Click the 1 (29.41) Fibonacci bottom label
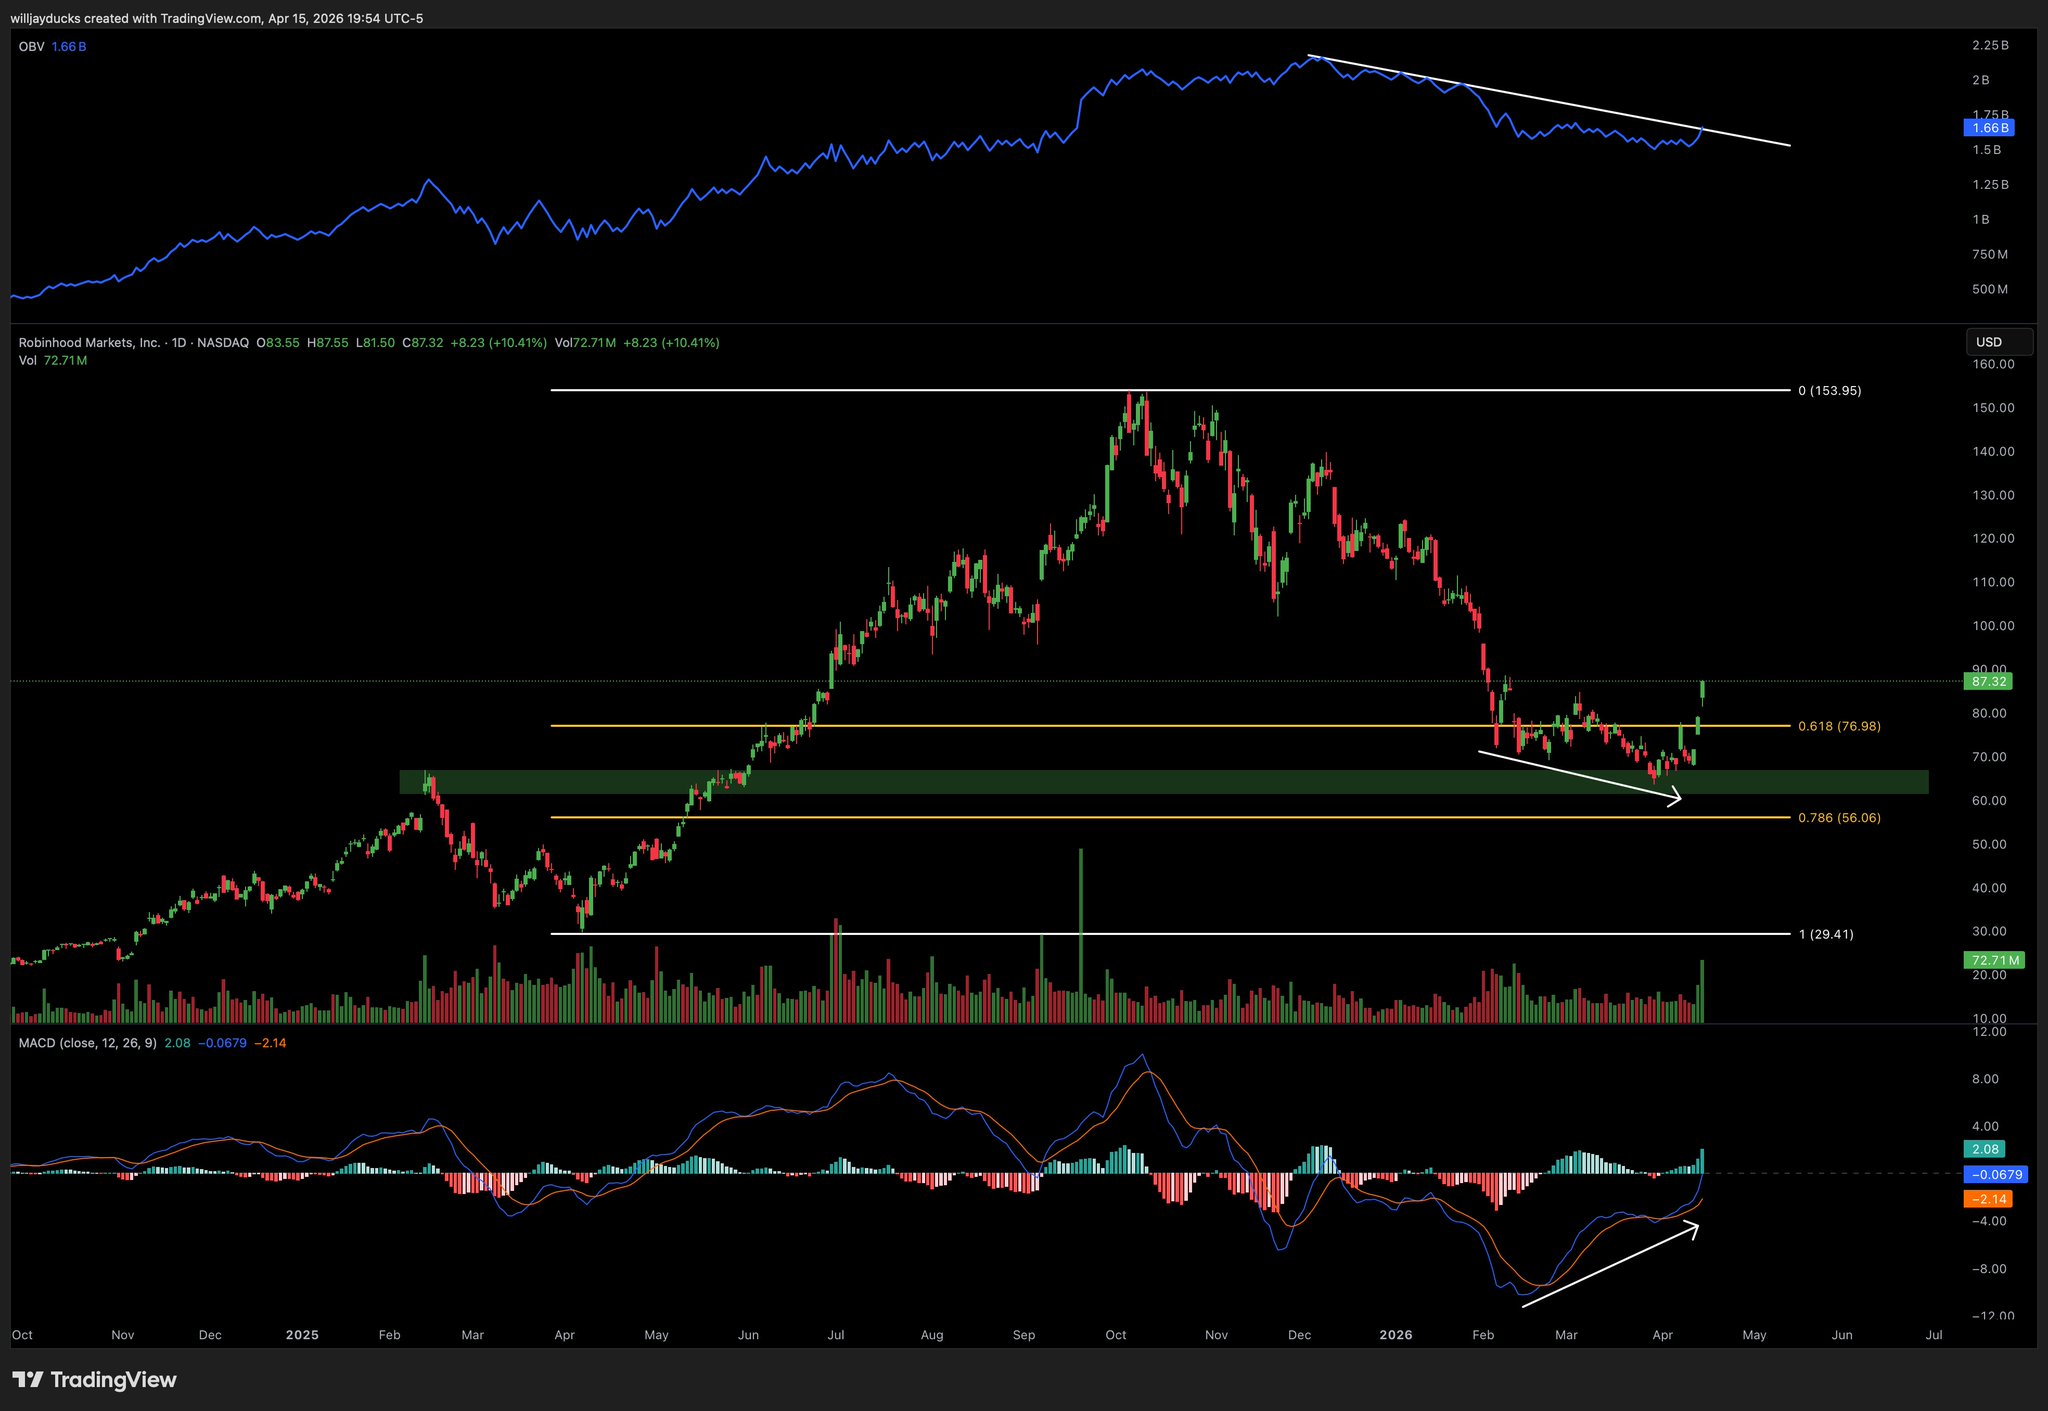The height and width of the screenshot is (1411, 2048). 1825,934
